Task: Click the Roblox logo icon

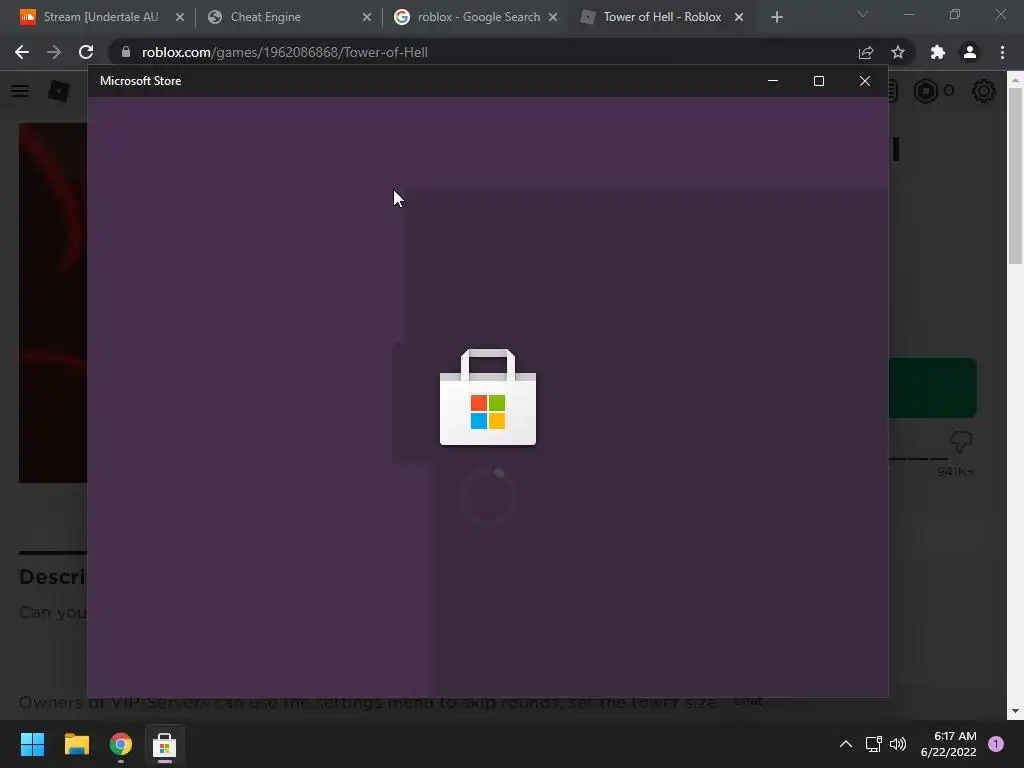Action: point(59,91)
